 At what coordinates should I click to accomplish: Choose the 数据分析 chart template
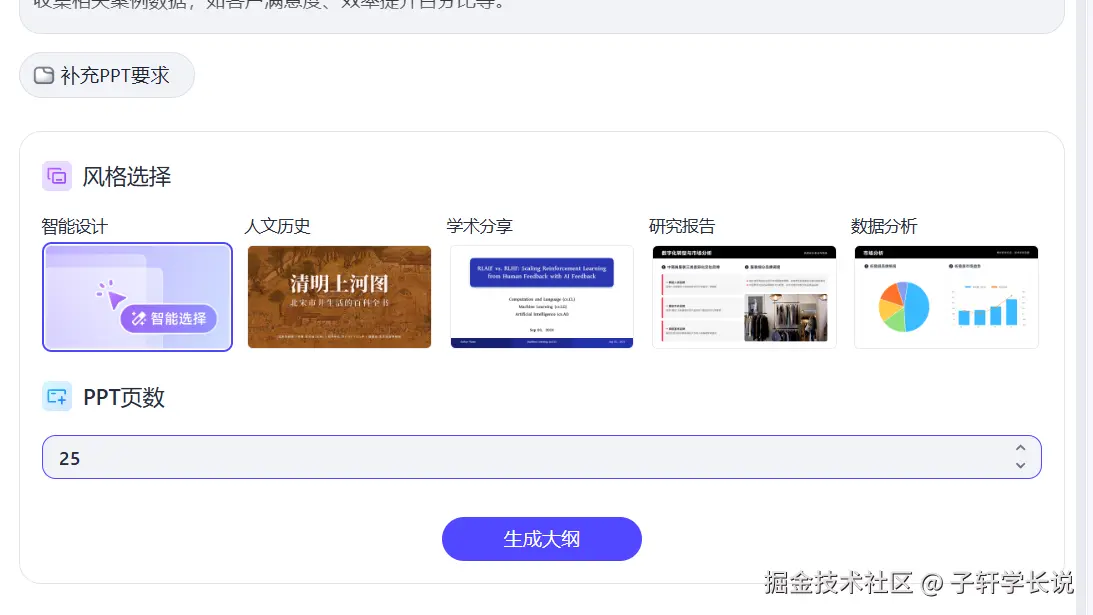coord(946,297)
